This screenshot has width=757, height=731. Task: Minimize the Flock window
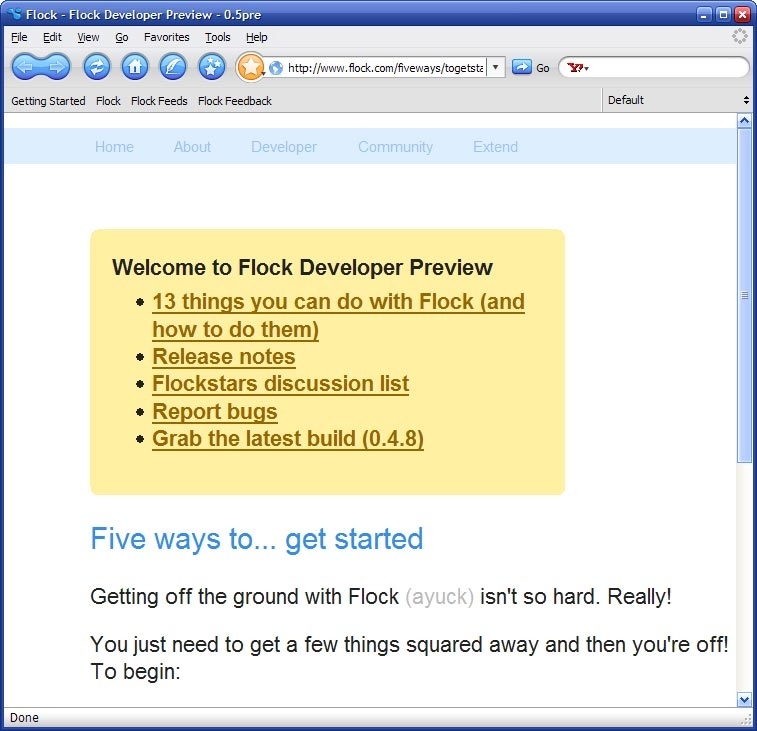[703, 14]
